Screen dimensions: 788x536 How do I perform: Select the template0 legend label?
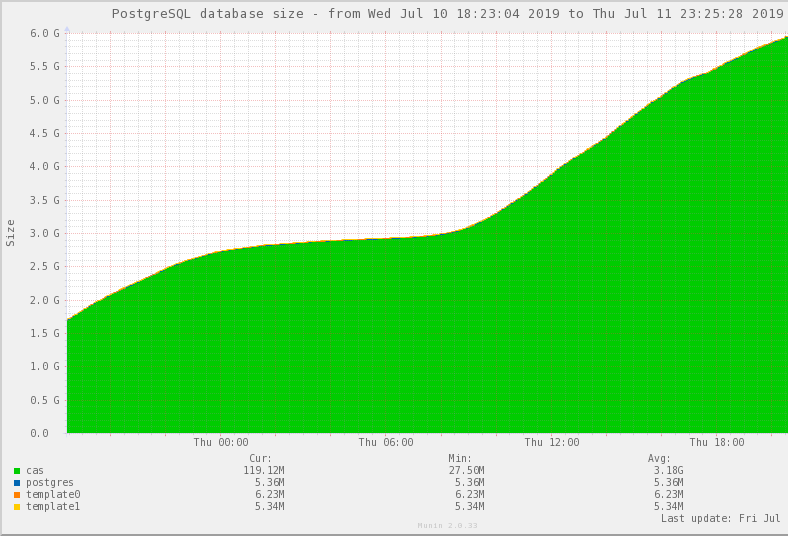coord(53,494)
